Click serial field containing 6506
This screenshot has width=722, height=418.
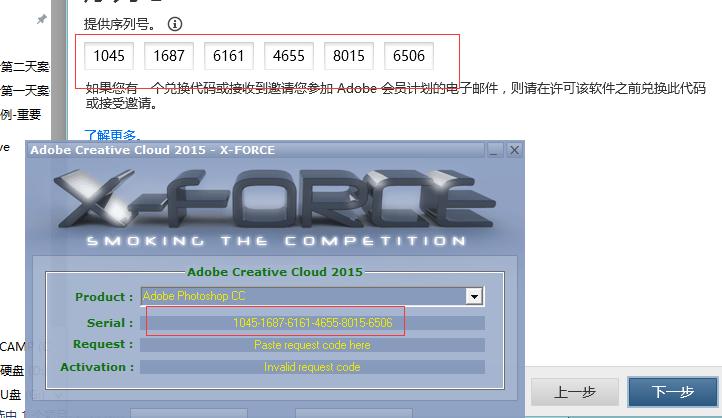point(409,56)
